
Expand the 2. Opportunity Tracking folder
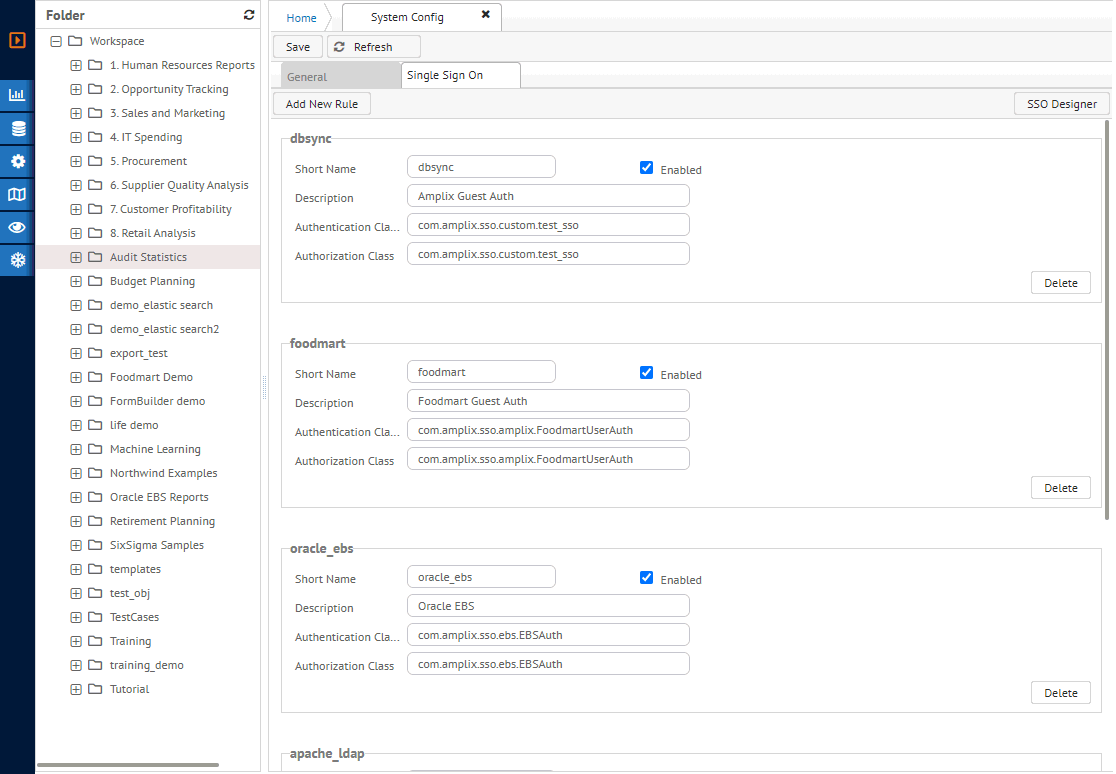point(75,90)
